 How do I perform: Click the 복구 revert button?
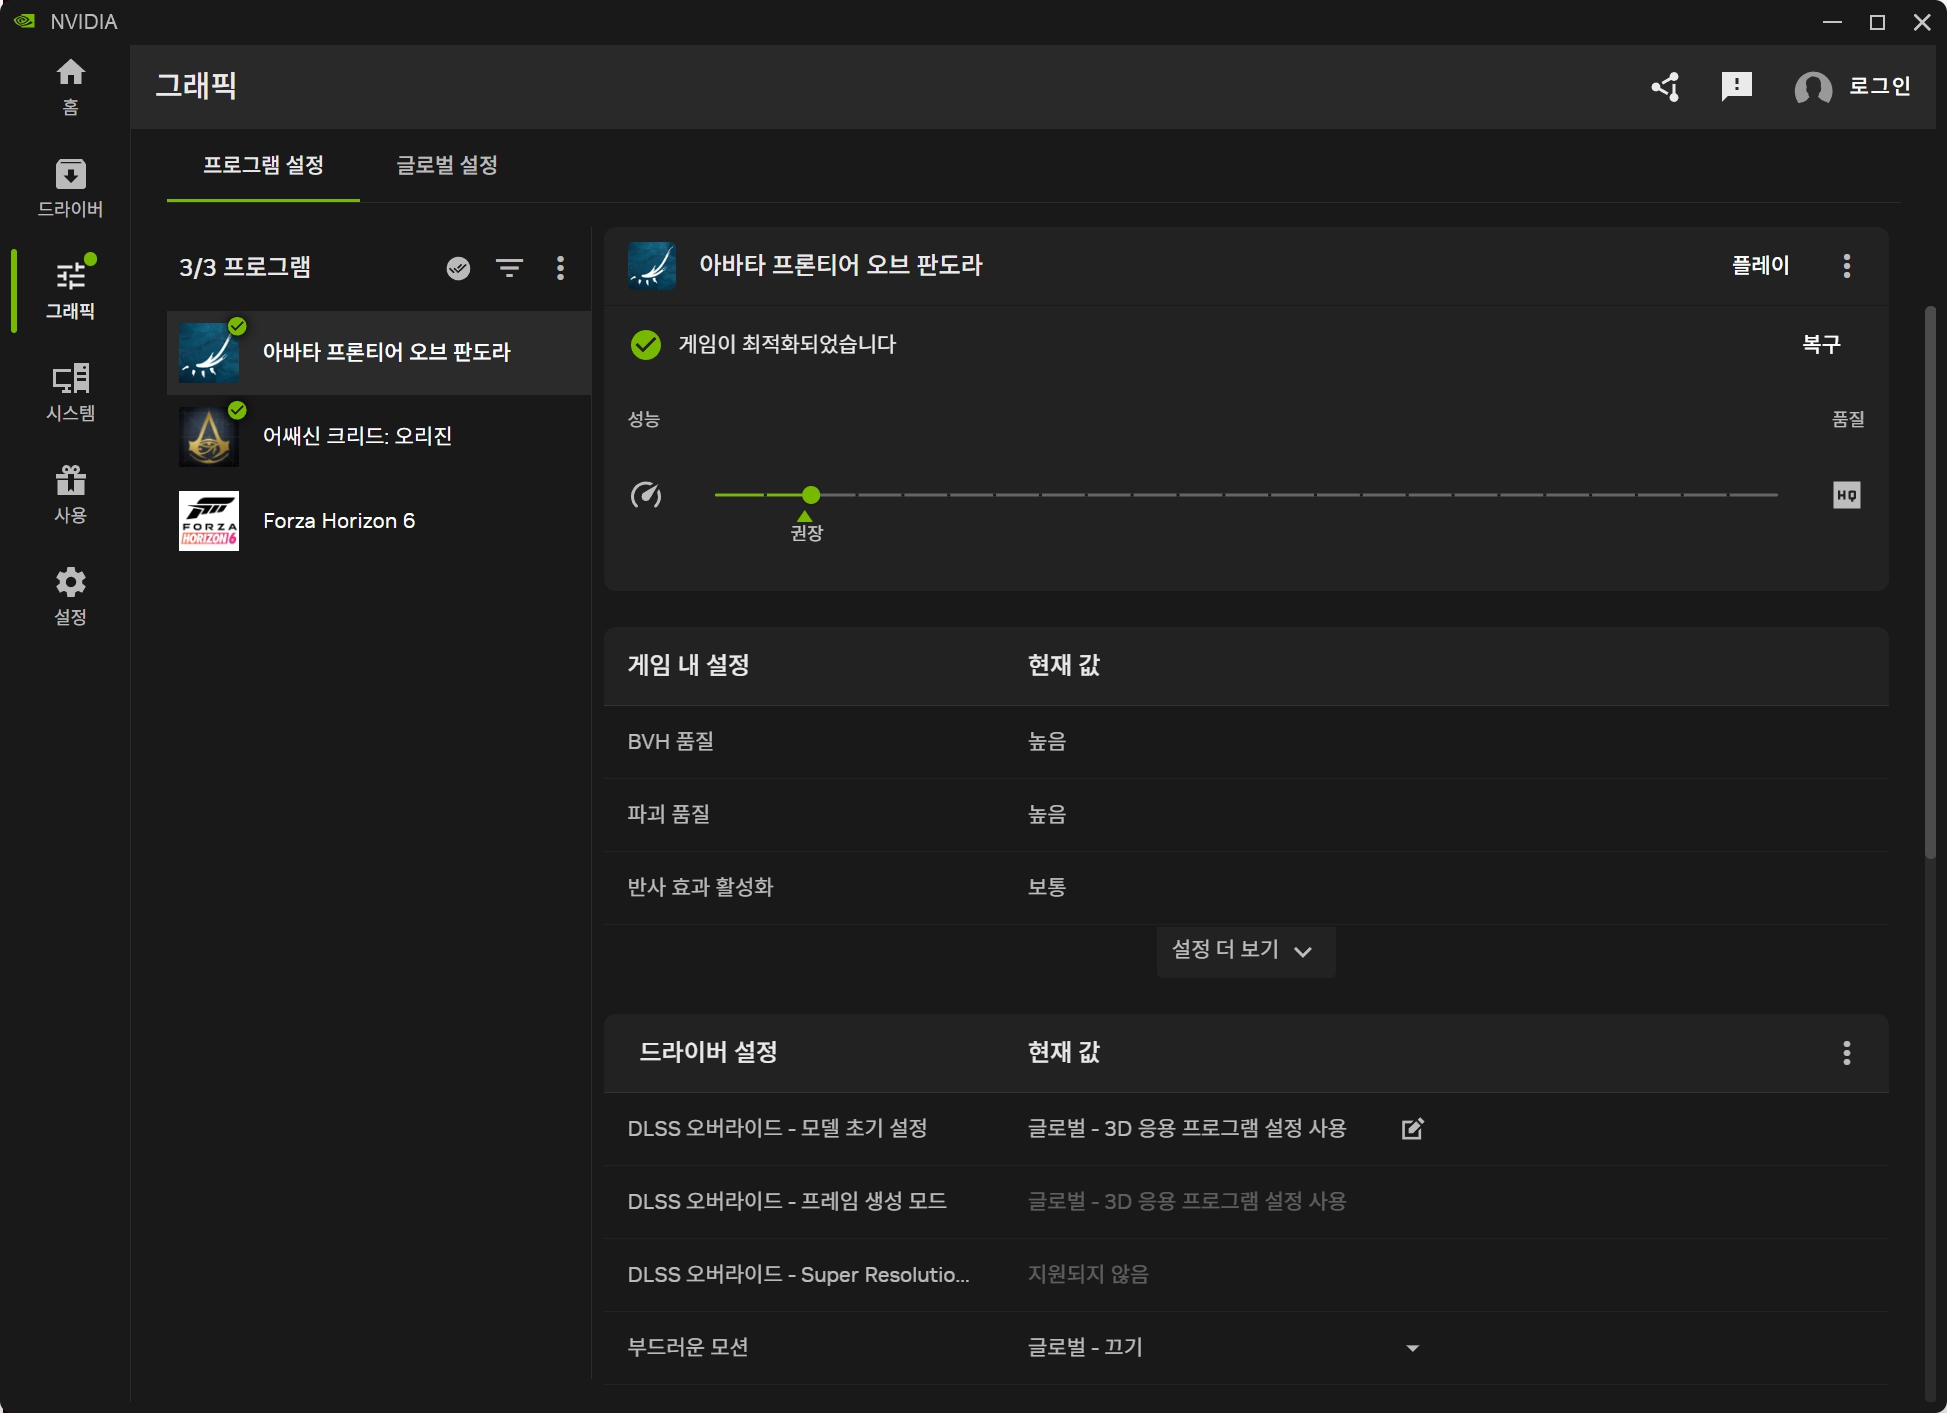pyautogui.click(x=1821, y=345)
